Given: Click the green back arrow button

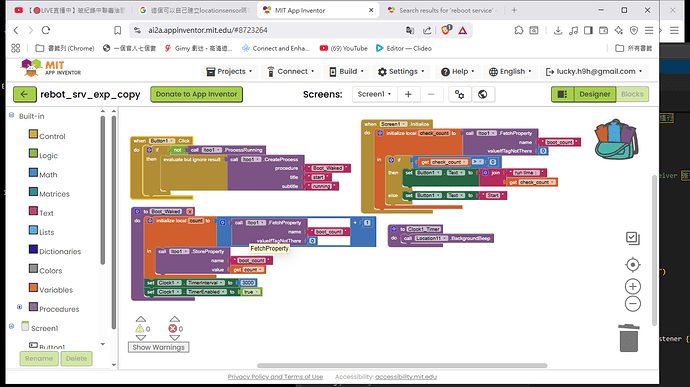Looking at the screenshot, I should click(x=24, y=94).
